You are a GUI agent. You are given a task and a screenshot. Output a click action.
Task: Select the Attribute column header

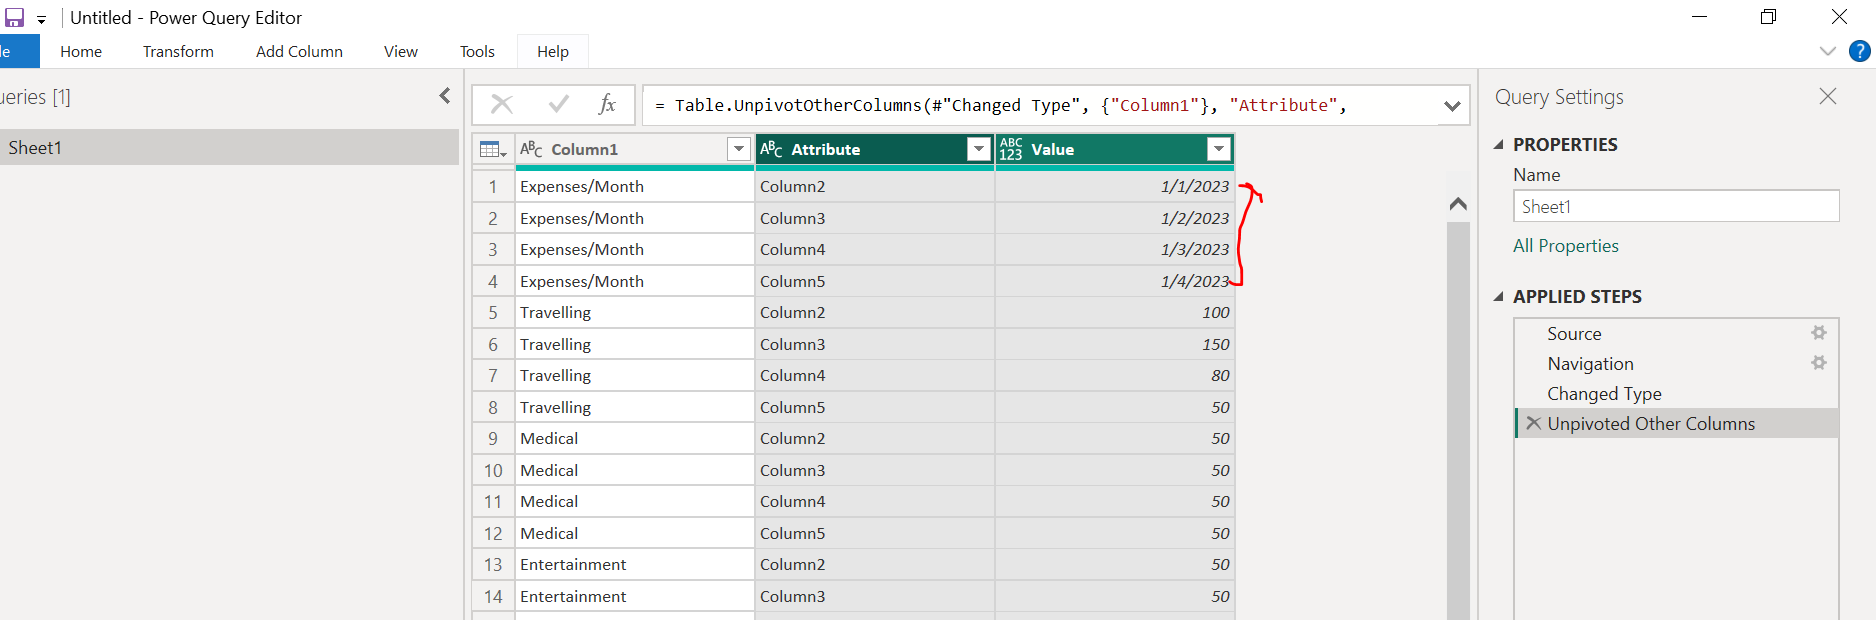tap(826, 149)
